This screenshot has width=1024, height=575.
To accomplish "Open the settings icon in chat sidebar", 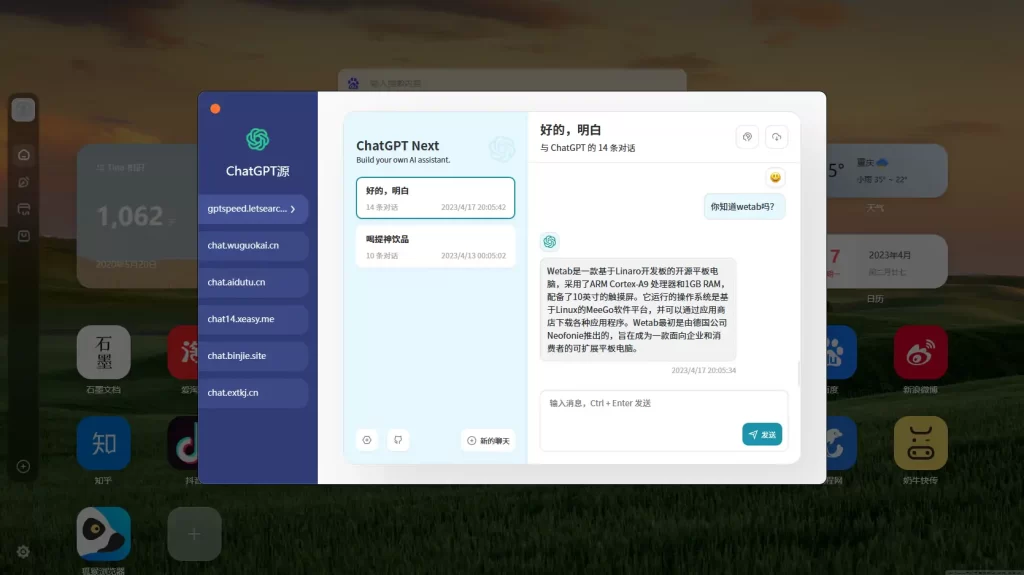I will 367,440.
